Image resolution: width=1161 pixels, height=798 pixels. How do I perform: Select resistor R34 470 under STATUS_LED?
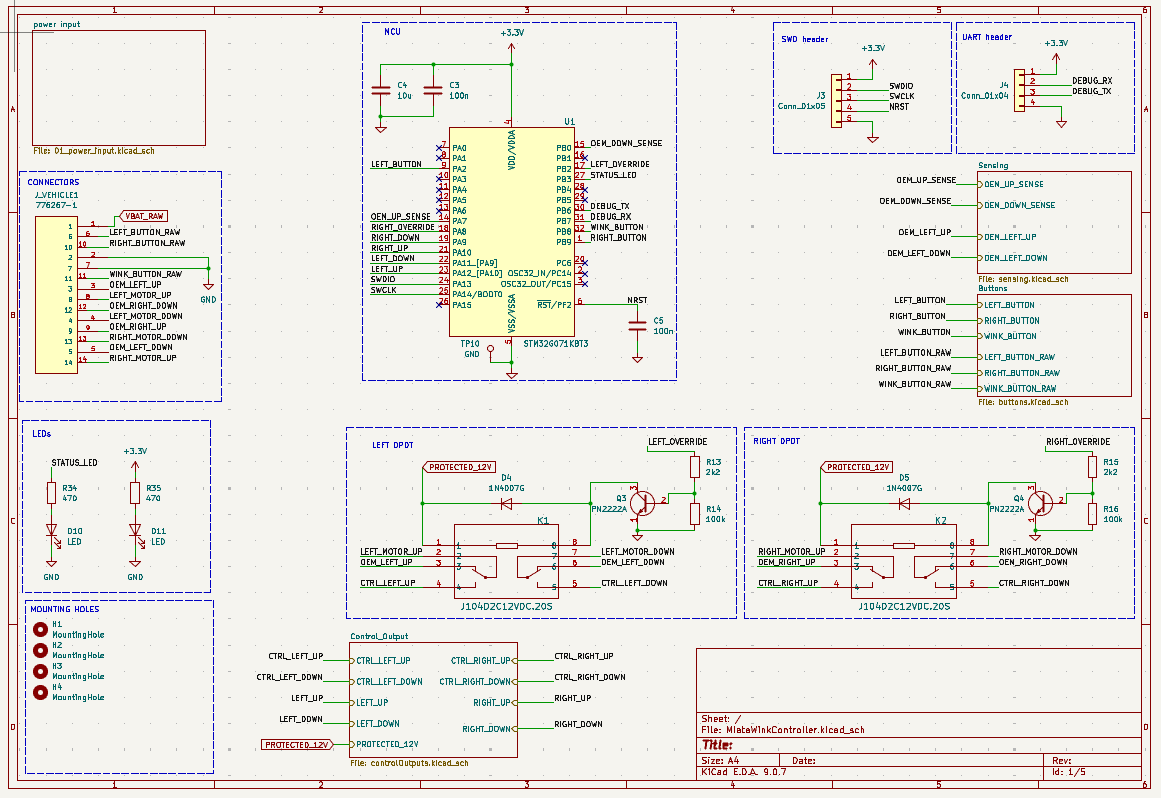click(51, 493)
